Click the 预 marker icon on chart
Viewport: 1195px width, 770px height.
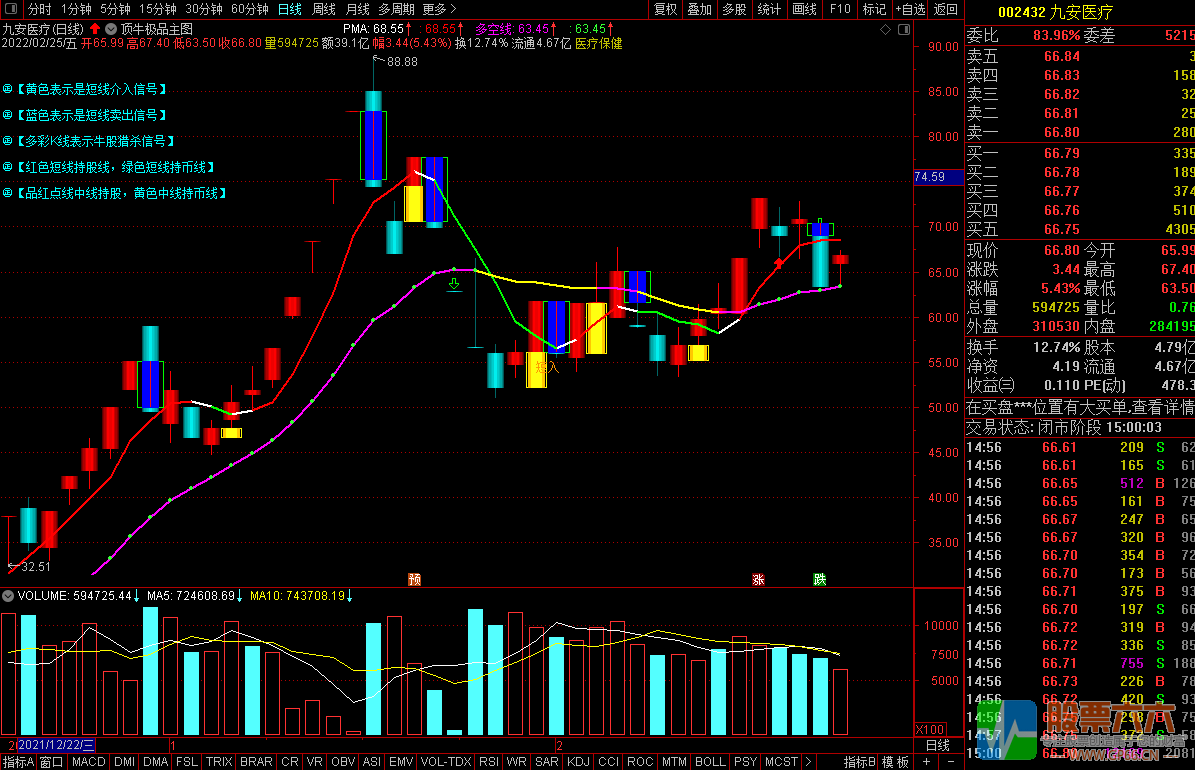click(415, 579)
